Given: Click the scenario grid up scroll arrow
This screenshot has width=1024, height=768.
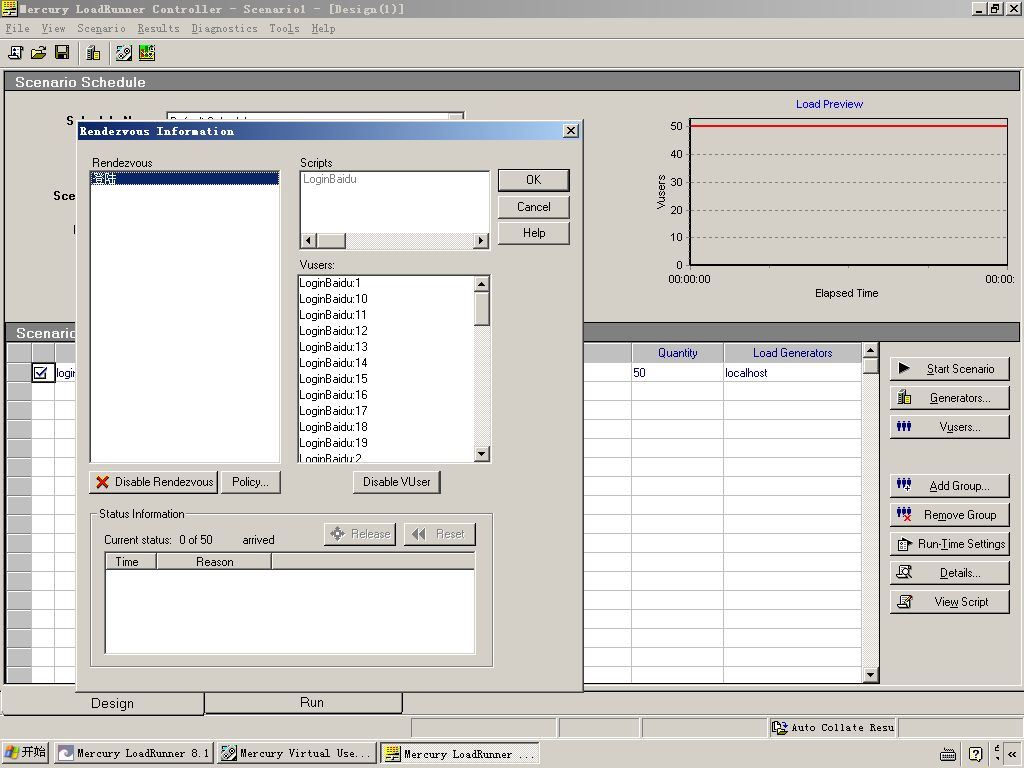Looking at the screenshot, I should click(x=870, y=351).
